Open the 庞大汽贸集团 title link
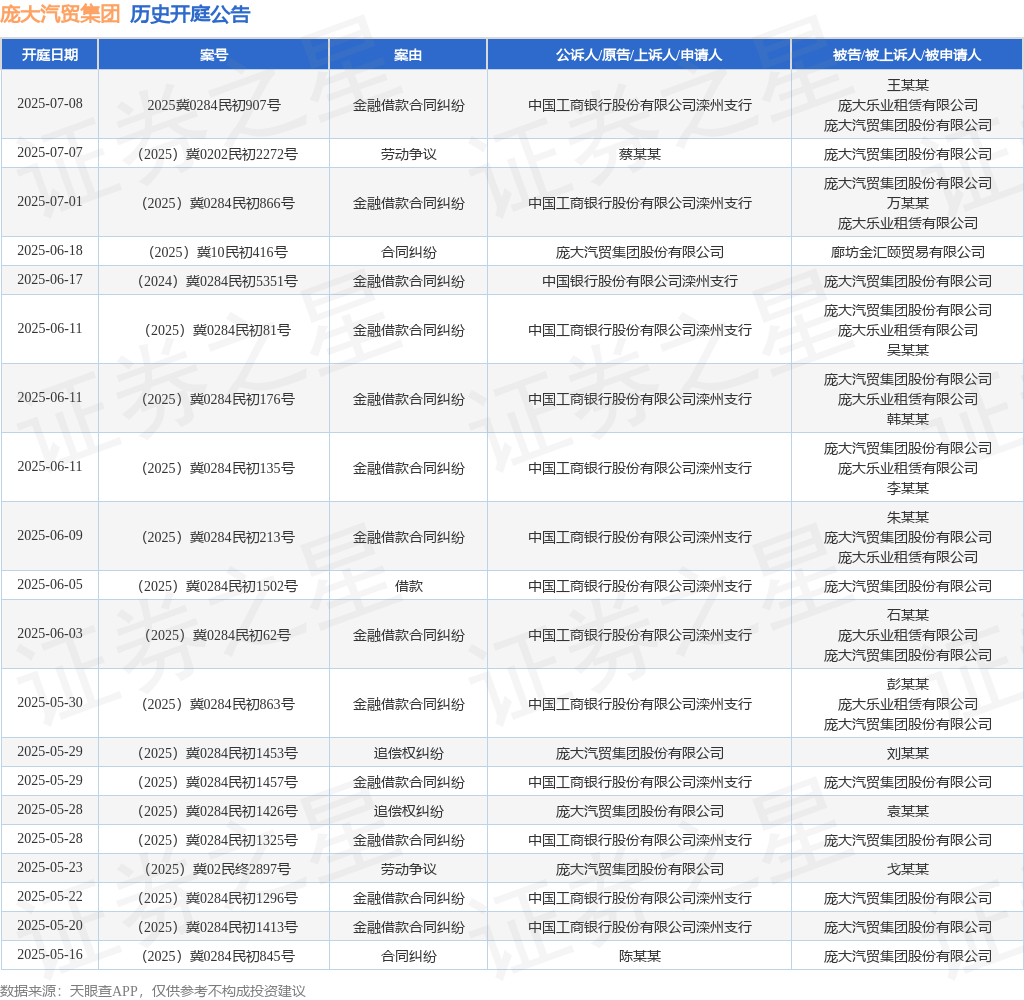Viewport: 1024px width, 1000px height. [60, 14]
